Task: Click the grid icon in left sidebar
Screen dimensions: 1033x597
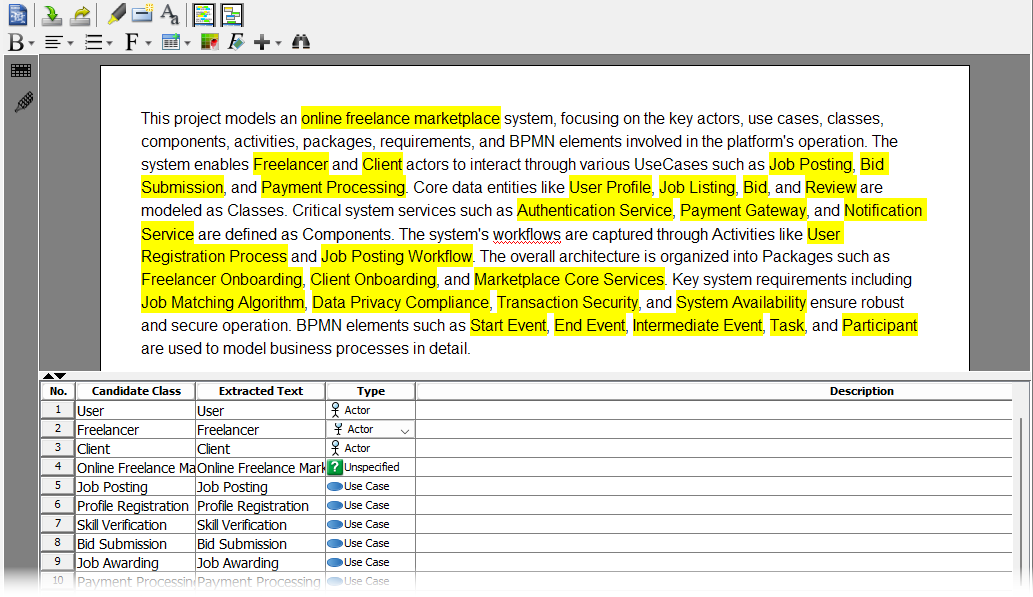Action: coord(21,71)
